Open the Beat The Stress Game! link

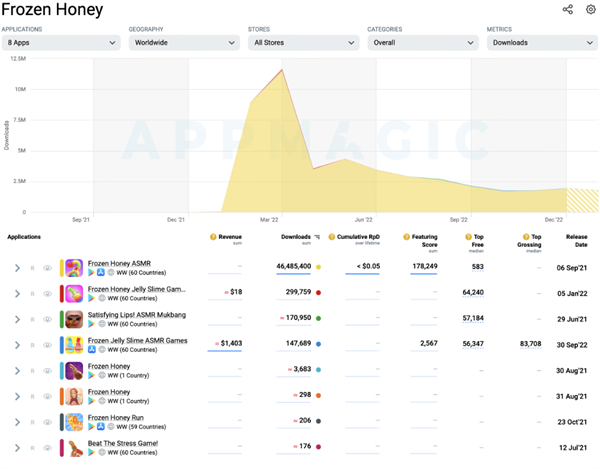[123, 443]
